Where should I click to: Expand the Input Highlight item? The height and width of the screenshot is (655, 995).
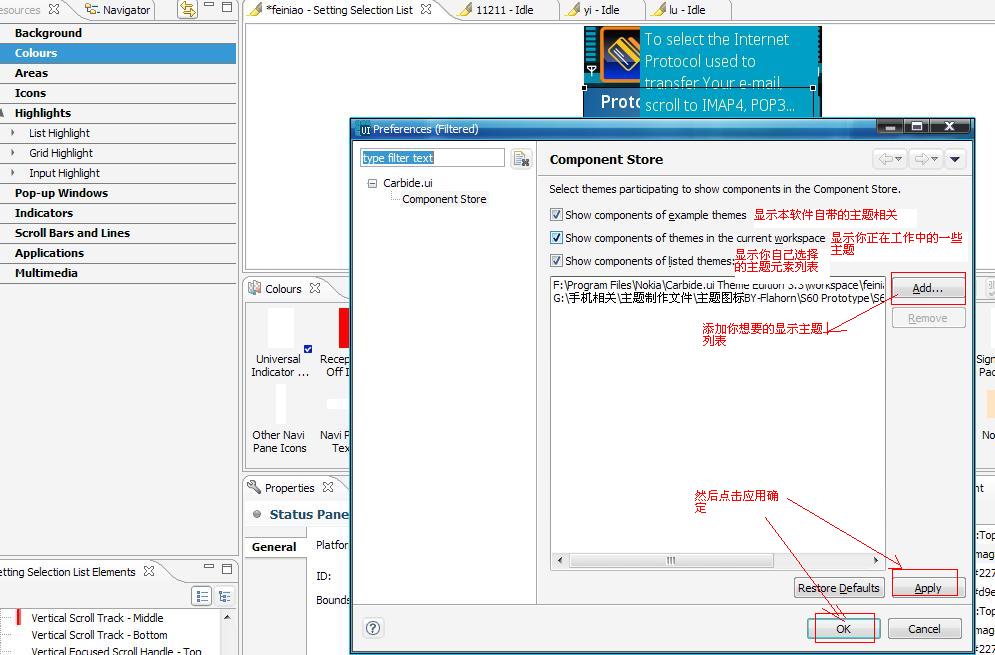click(13, 173)
